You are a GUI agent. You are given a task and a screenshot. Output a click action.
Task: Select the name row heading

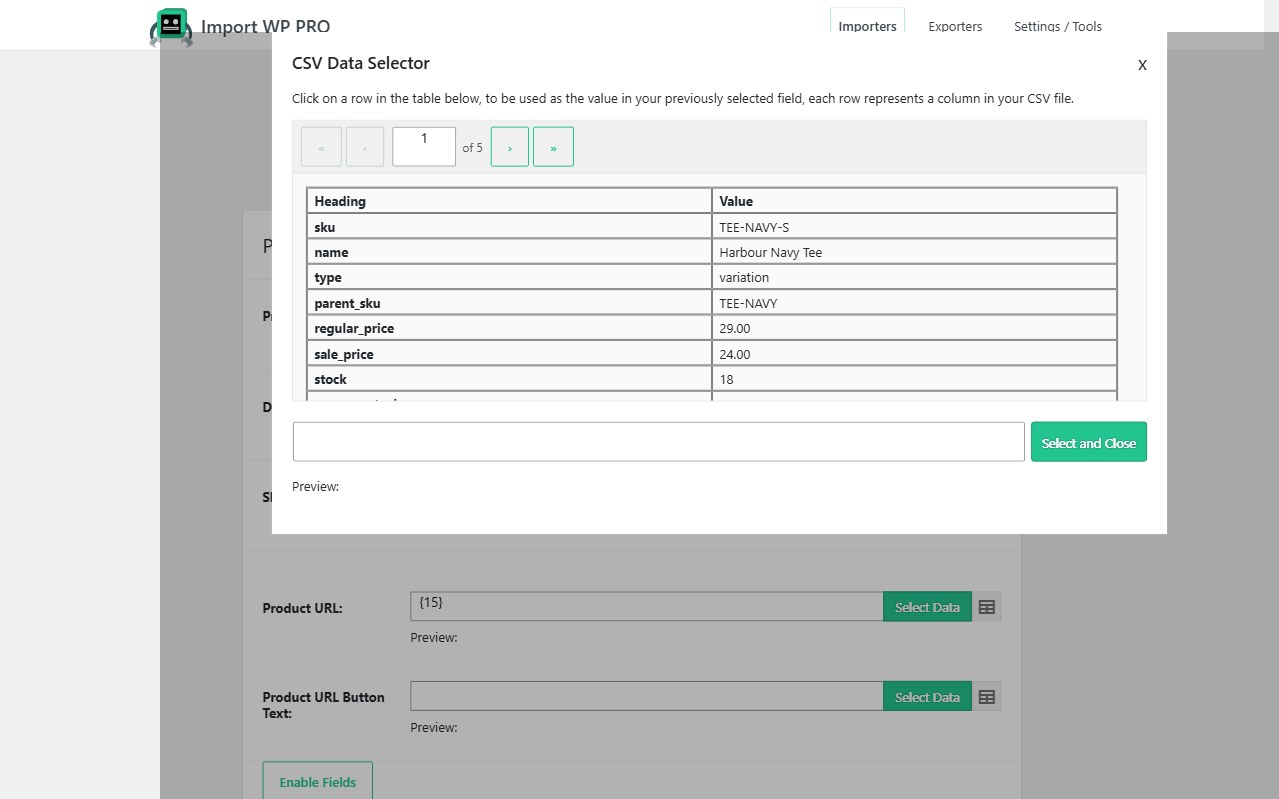tap(509, 252)
